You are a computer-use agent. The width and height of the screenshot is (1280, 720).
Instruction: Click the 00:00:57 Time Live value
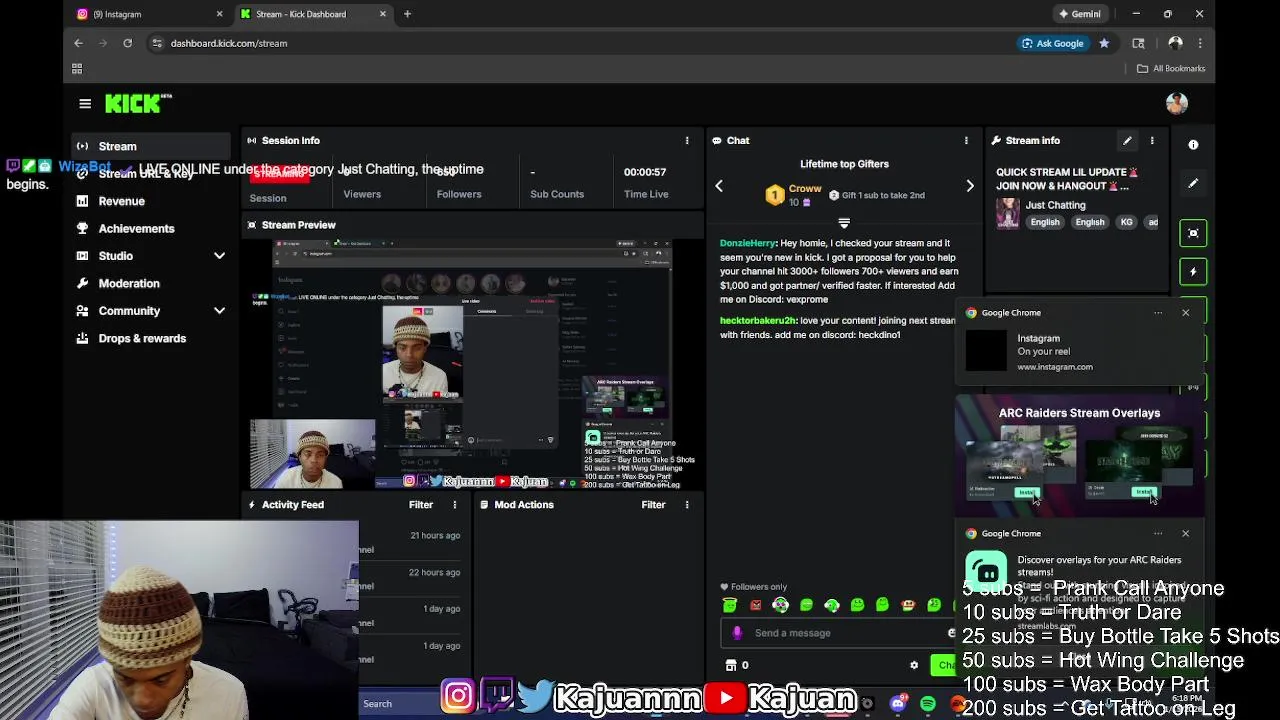point(645,172)
